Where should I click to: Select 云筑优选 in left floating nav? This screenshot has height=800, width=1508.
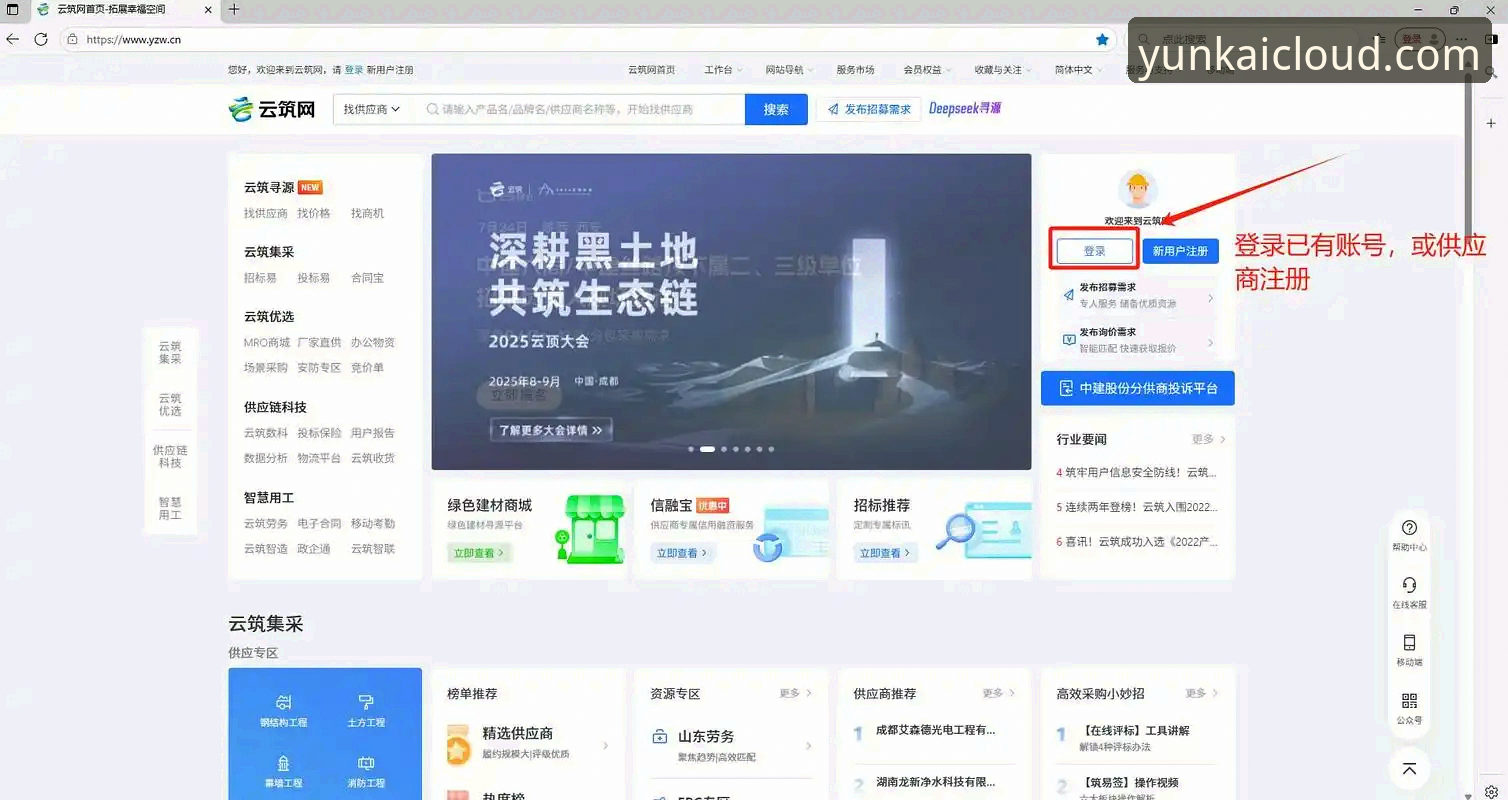[170, 404]
